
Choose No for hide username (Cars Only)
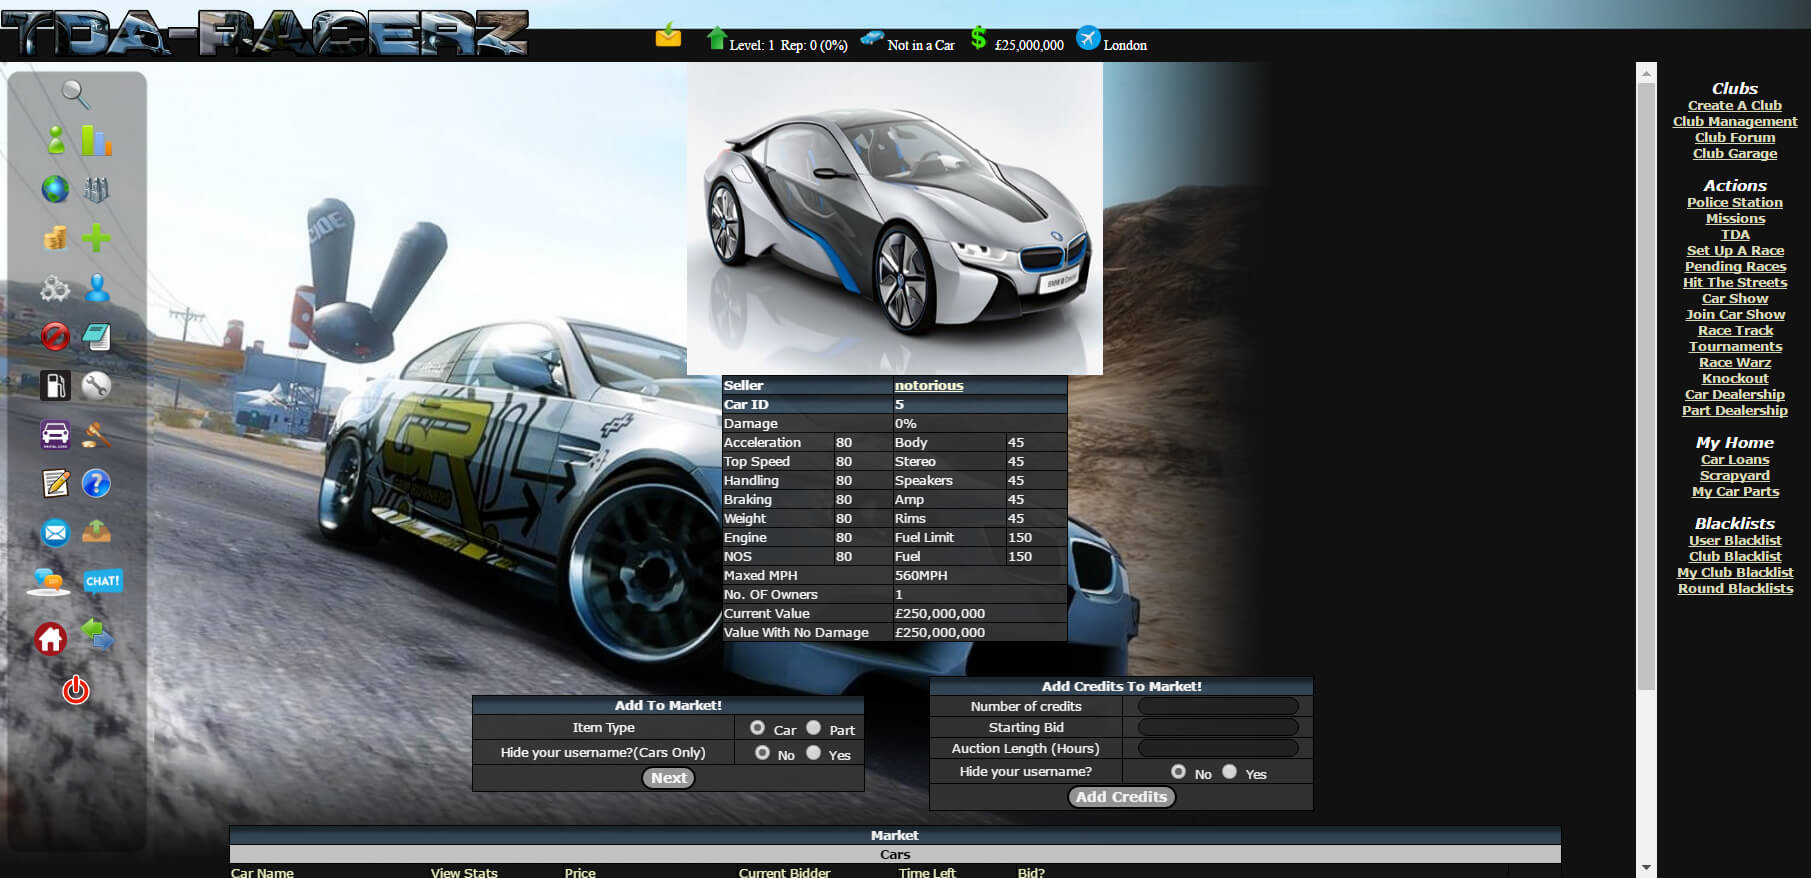tap(762, 753)
